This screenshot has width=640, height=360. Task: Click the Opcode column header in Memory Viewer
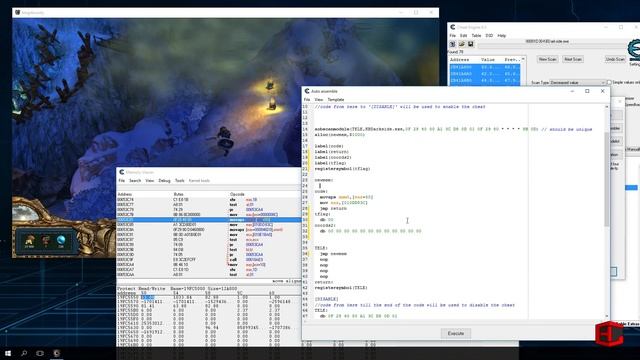coord(237,195)
